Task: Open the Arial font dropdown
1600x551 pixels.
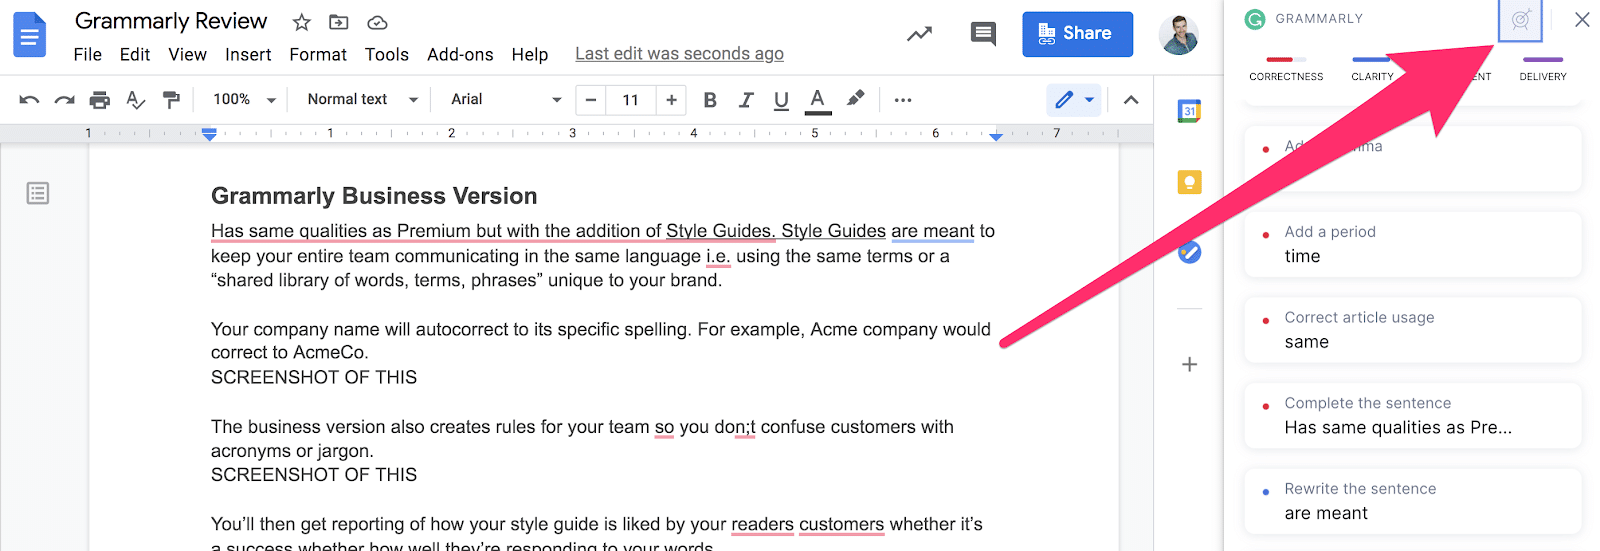Action: tap(506, 100)
